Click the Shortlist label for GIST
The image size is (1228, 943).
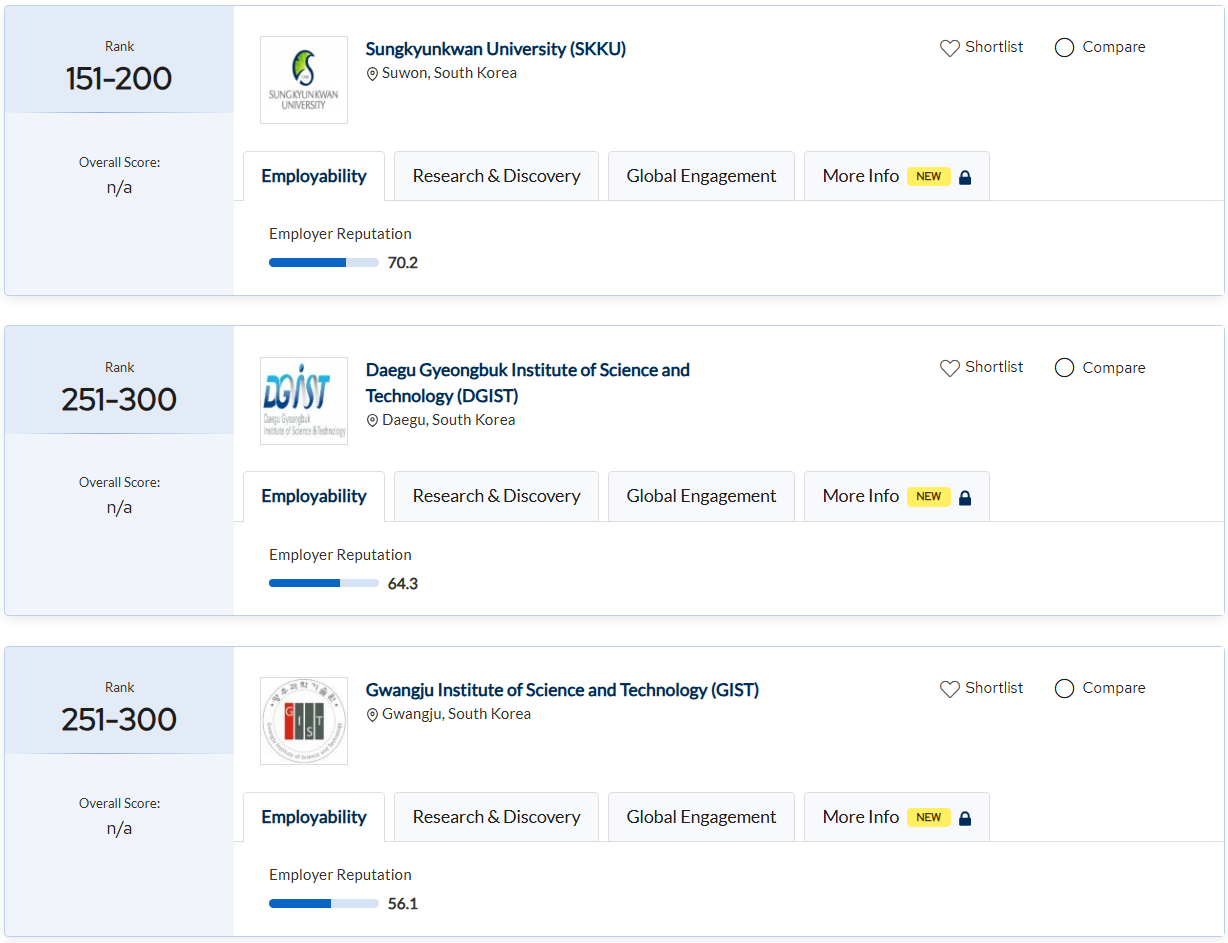[x=994, y=688]
